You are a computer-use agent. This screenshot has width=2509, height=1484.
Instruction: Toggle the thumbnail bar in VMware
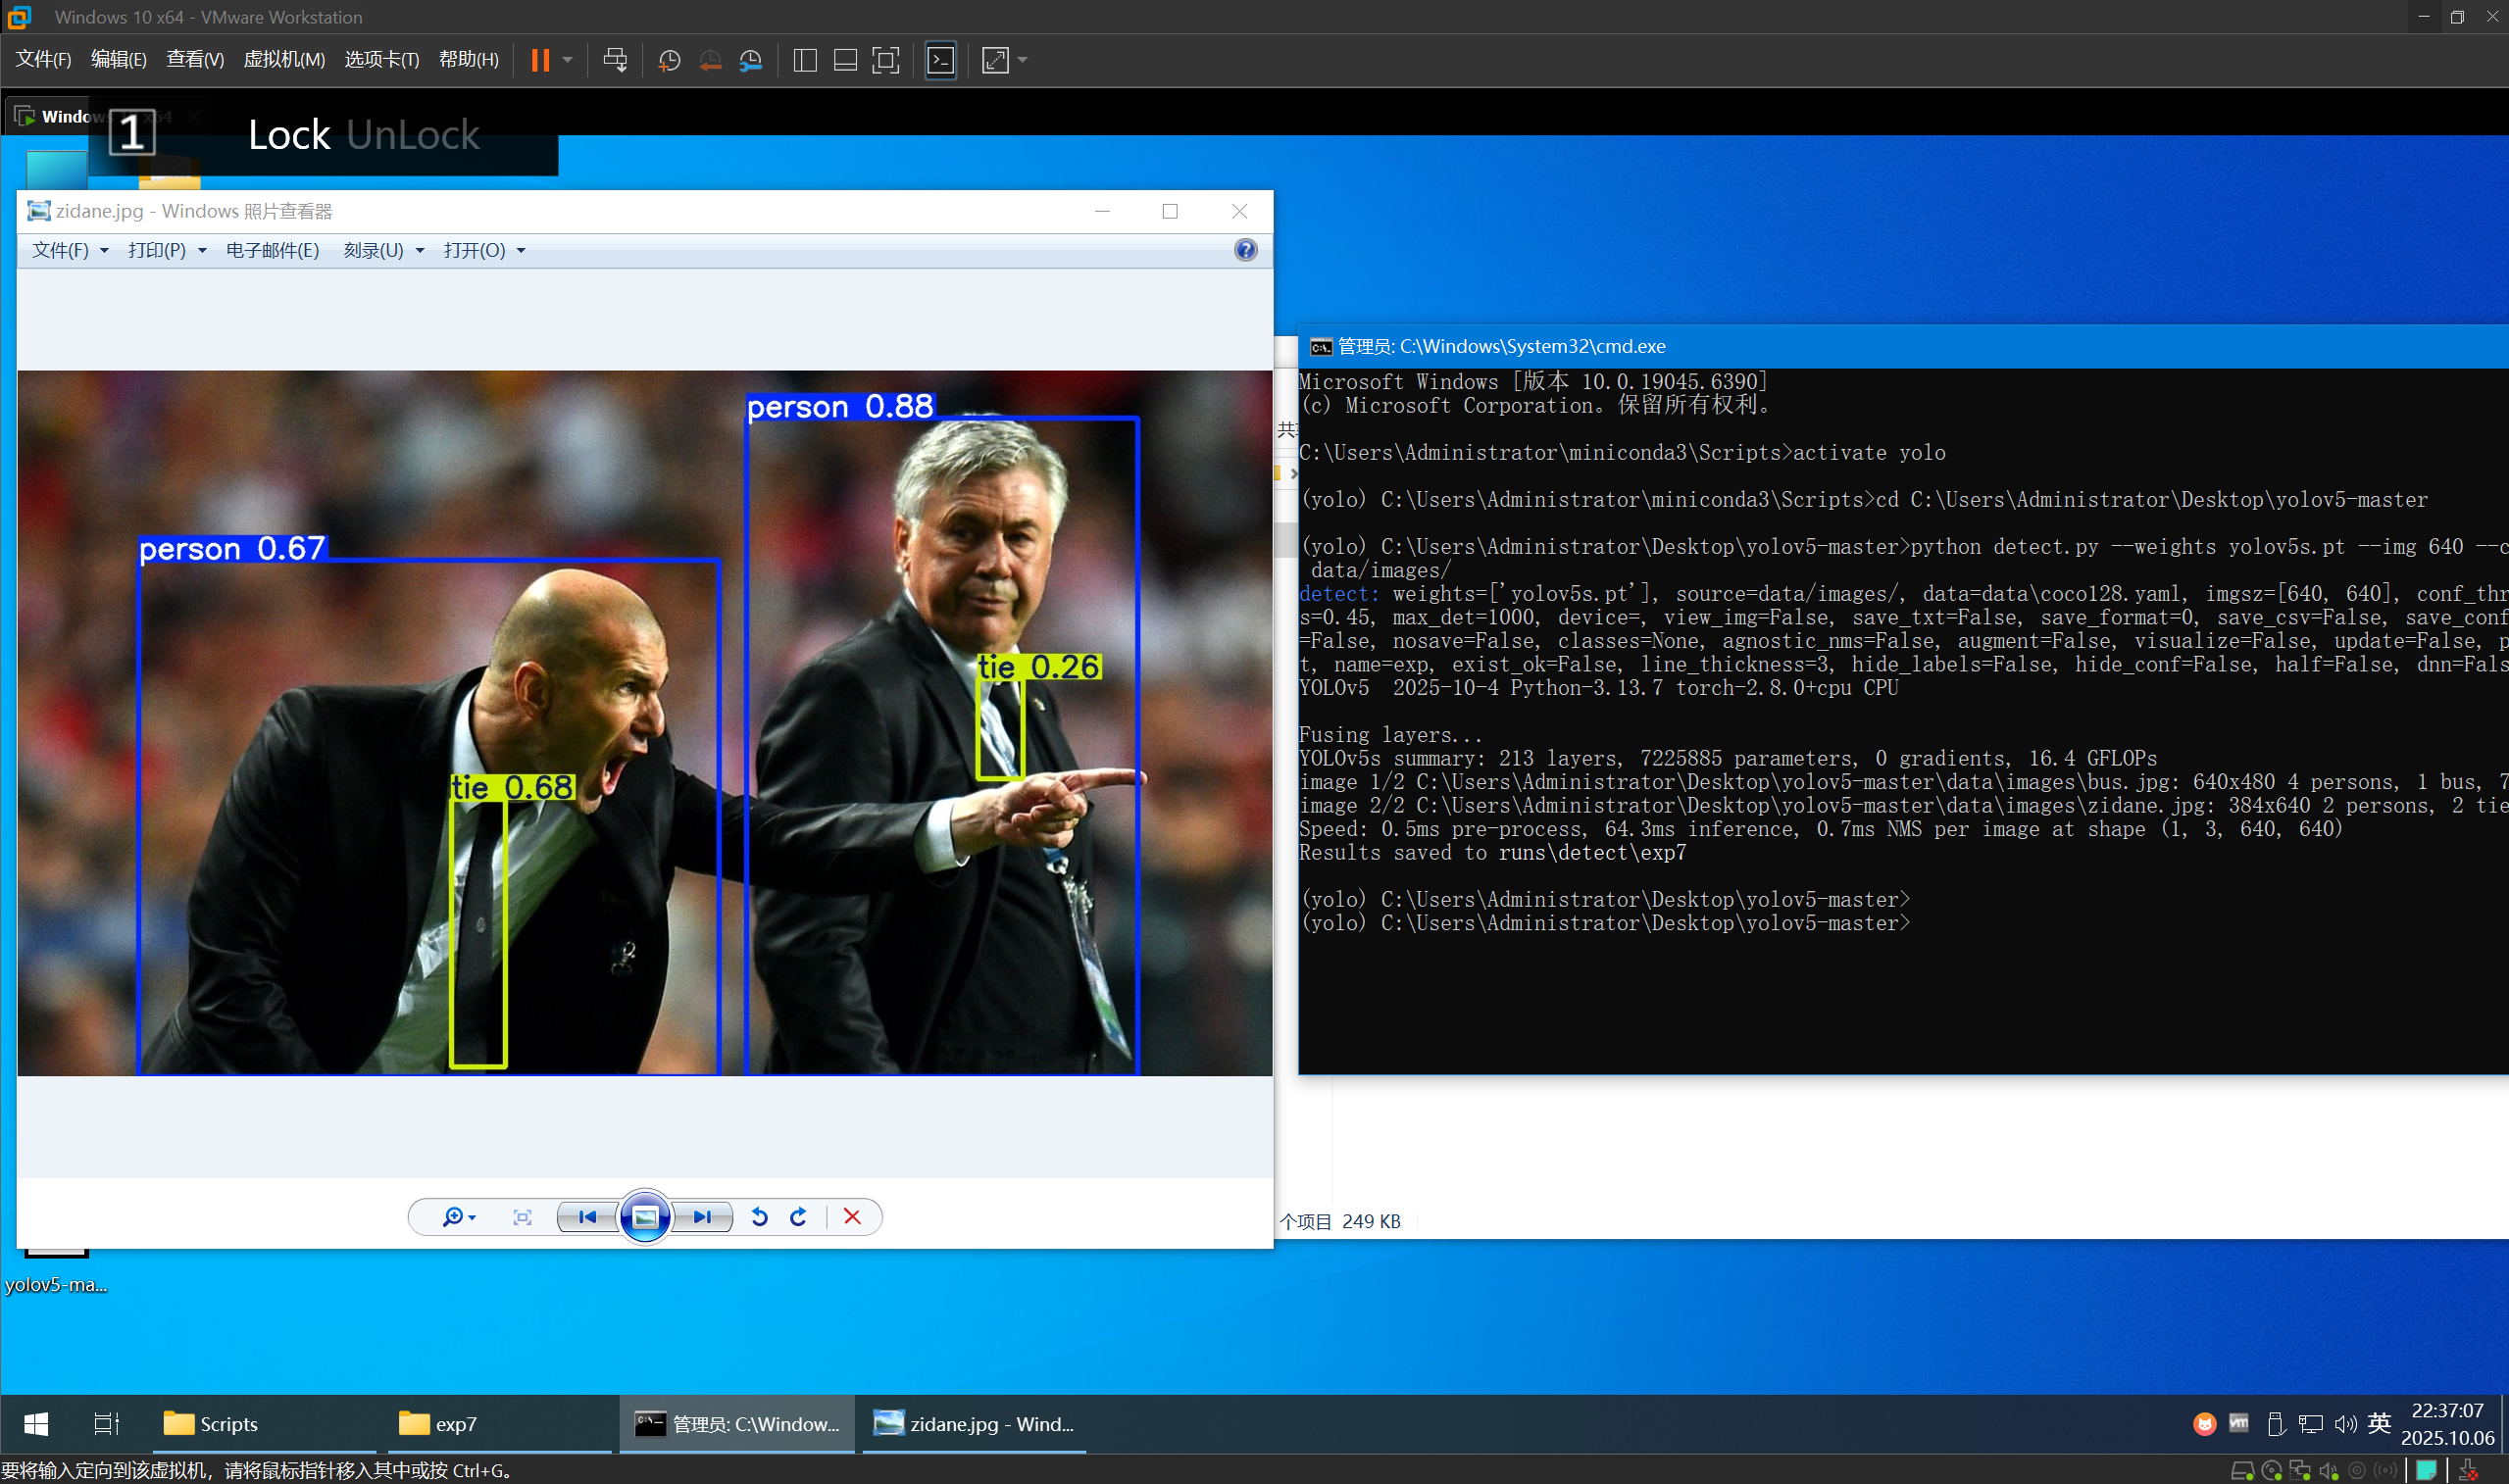(x=845, y=60)
